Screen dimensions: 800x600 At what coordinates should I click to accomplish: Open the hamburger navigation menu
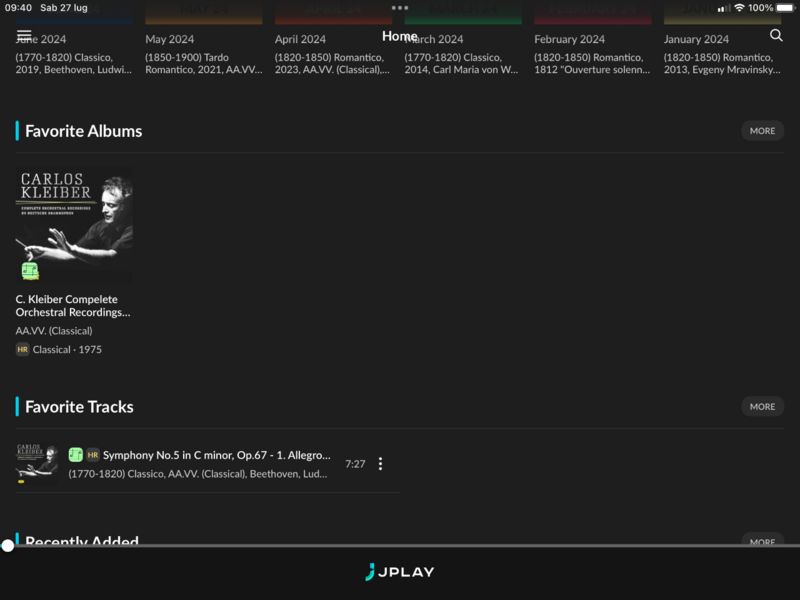[x=24, y=36]
